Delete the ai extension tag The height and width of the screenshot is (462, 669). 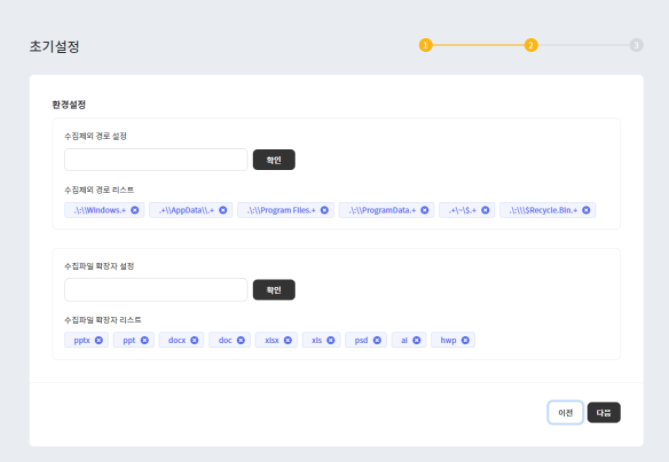(x=417, y=340)
